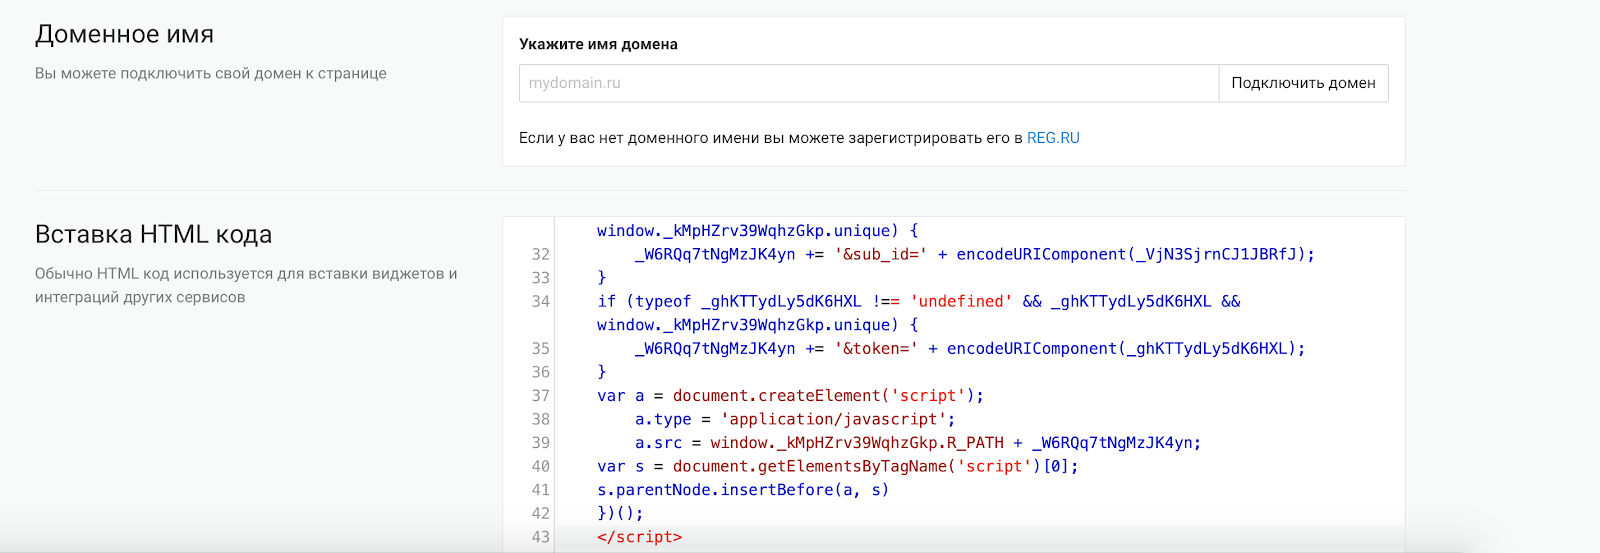Click code line number 36
Viewport: 1600px width, 553px height.
point(541,372)
